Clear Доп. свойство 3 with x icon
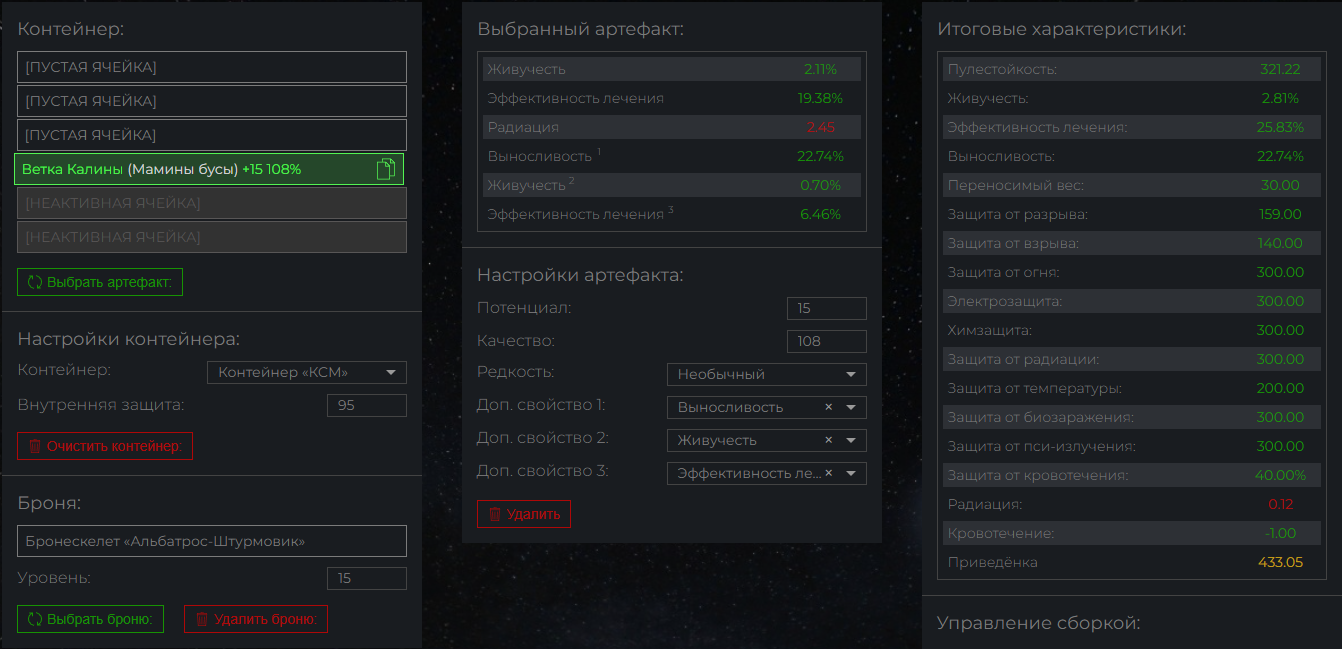 point(828,473)
